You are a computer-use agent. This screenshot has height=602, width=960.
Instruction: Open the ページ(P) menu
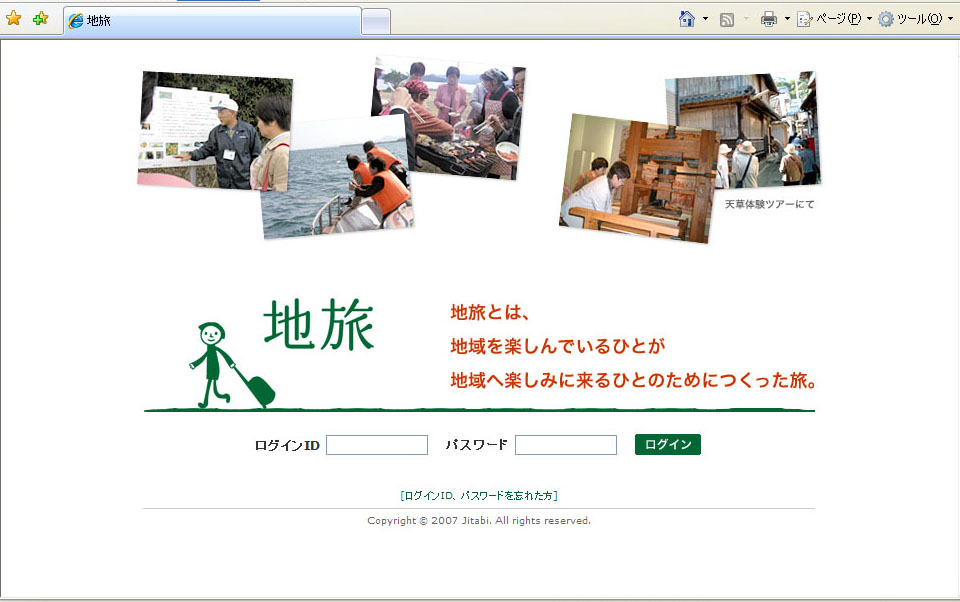click(834, 19)
